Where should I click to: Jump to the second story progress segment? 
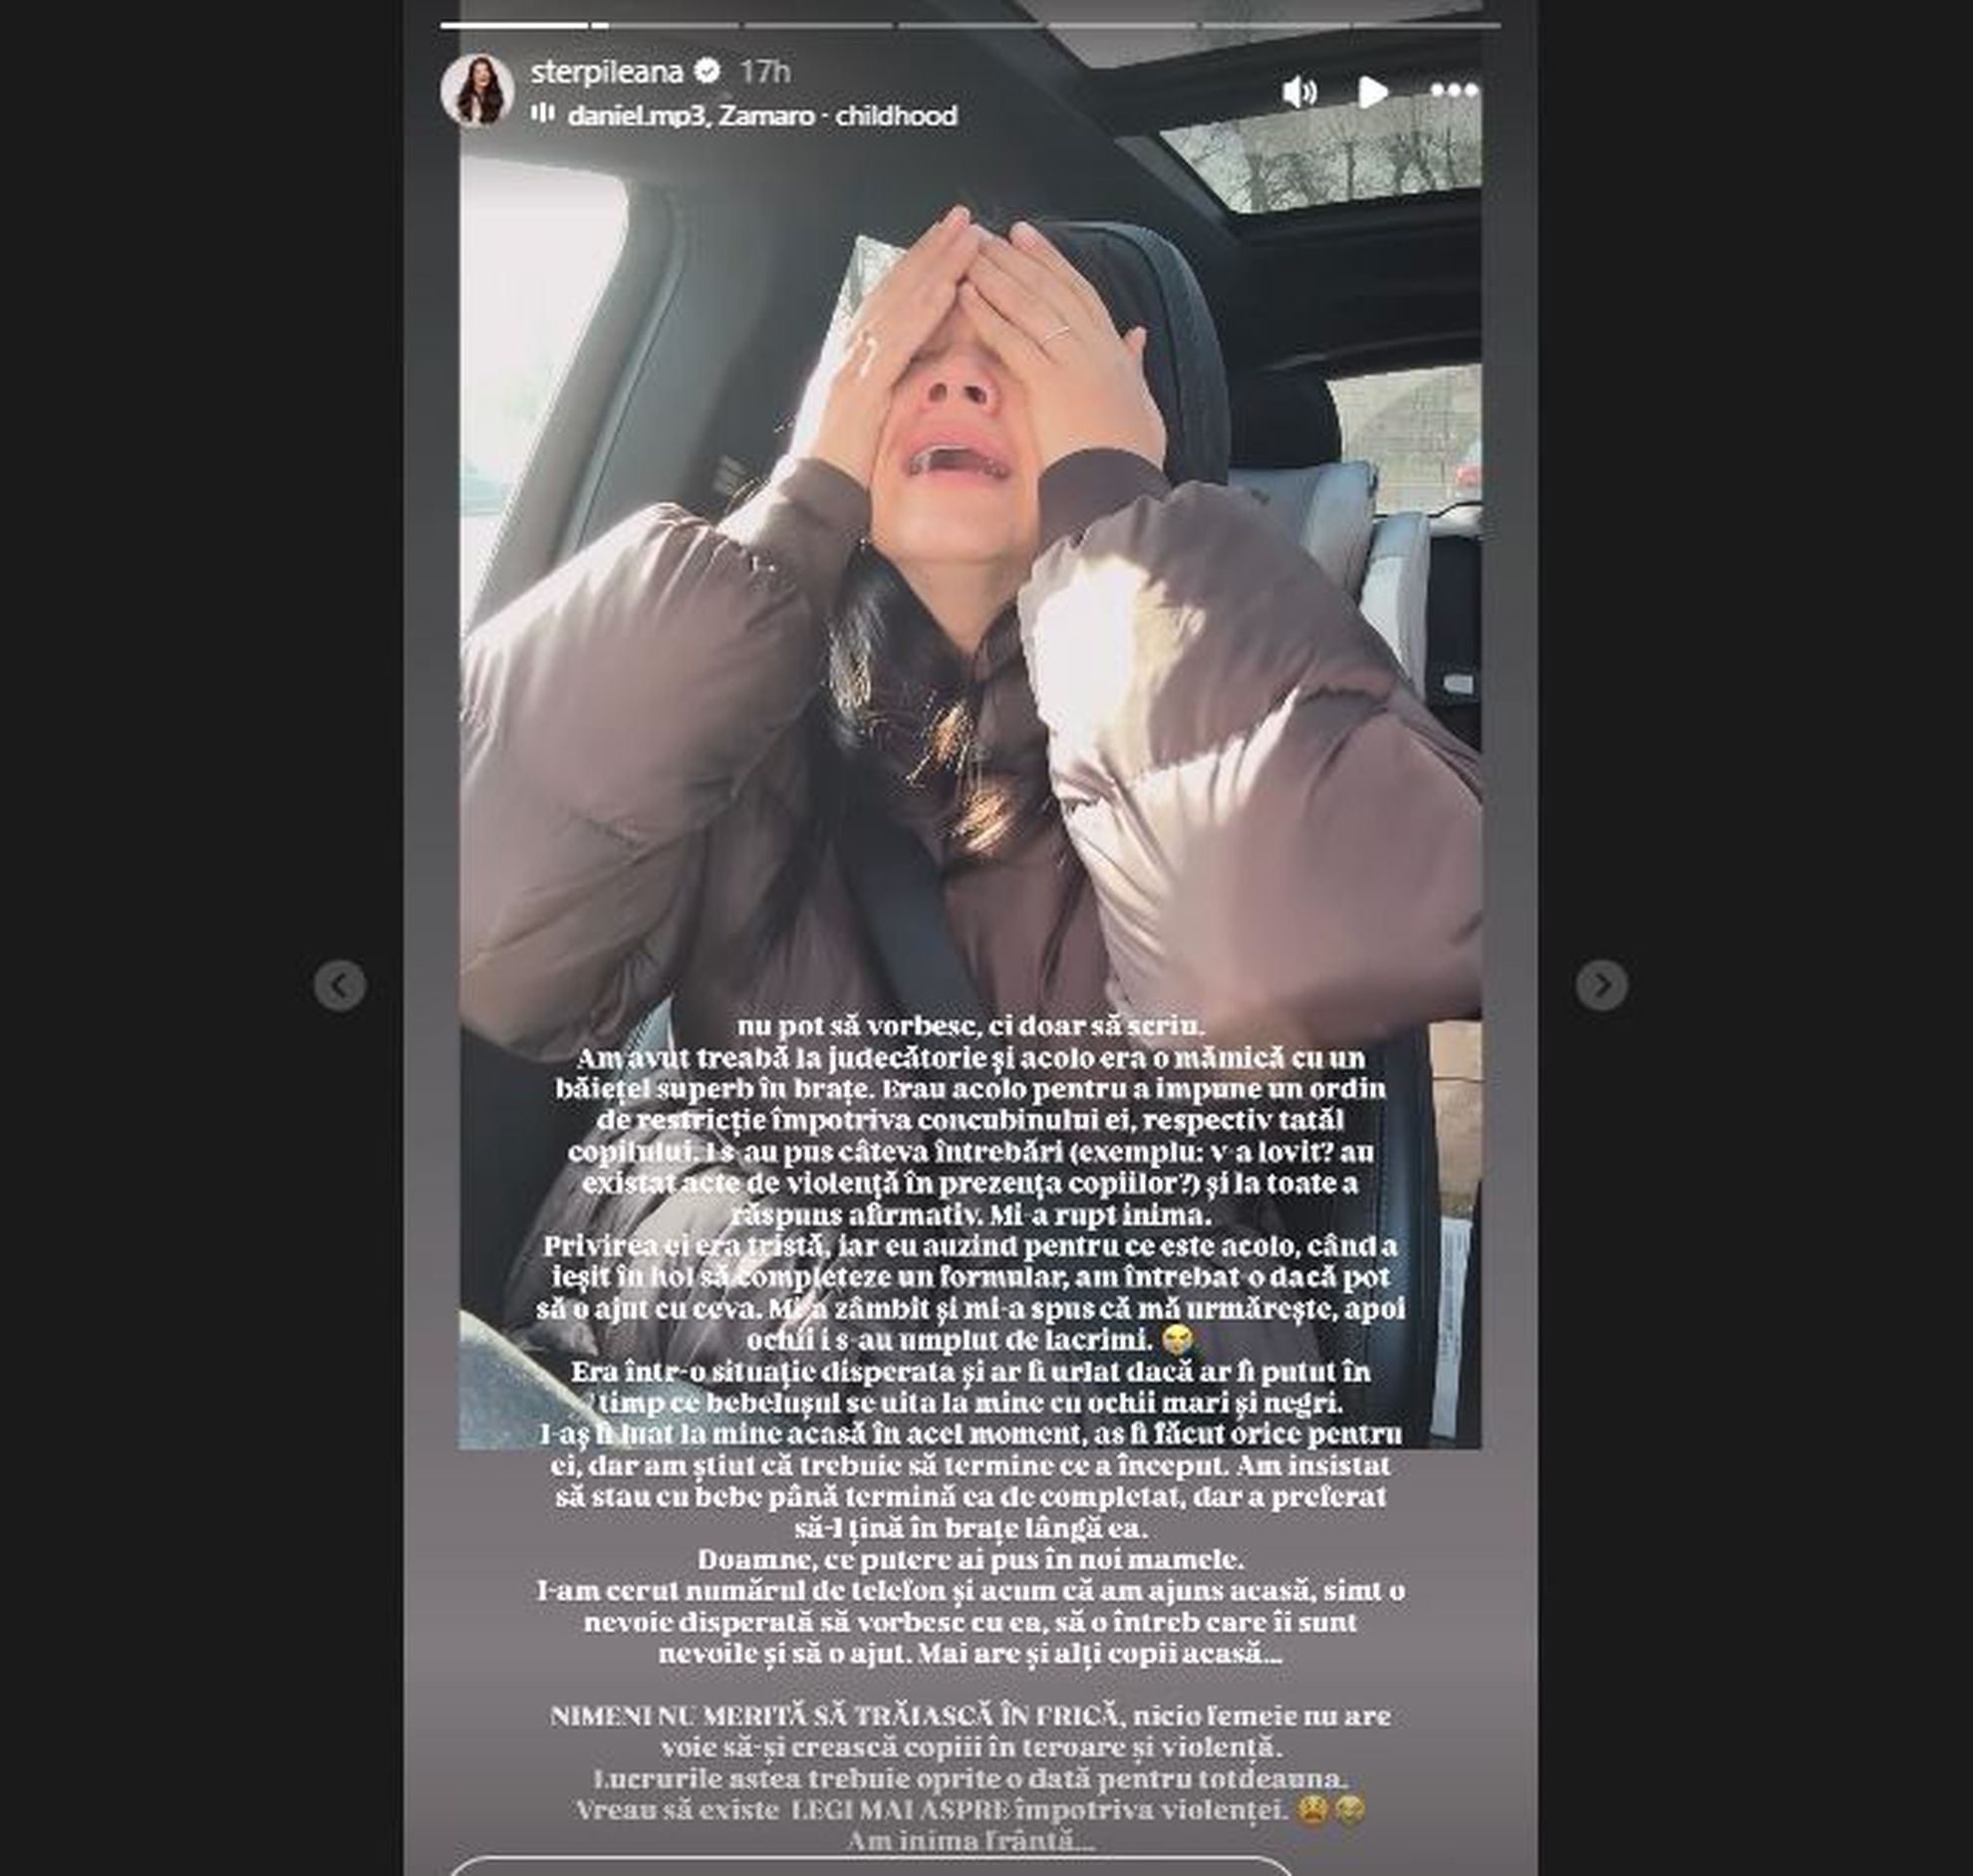tap(665, 25)
